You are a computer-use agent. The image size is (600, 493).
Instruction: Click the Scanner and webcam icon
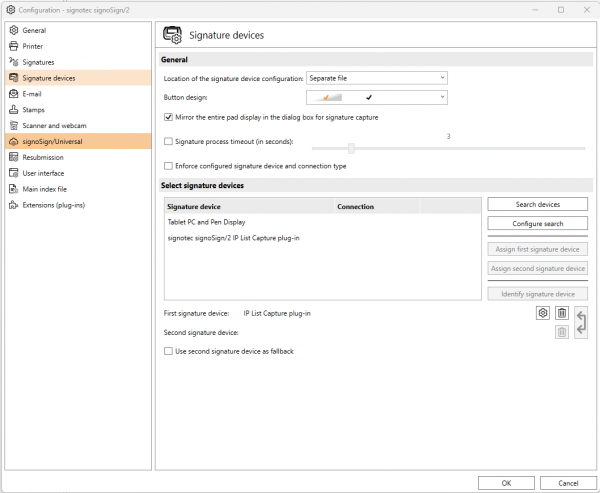click(13, 126)
